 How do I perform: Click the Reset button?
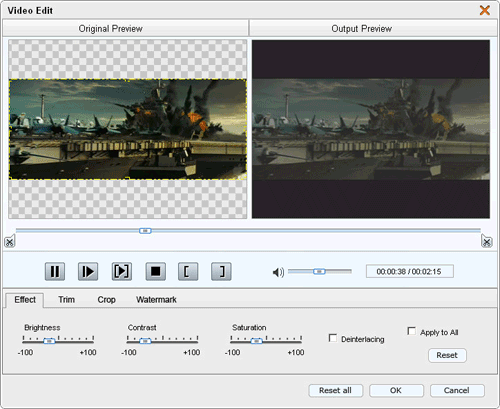pyautogui.click(x=447, y=355)
